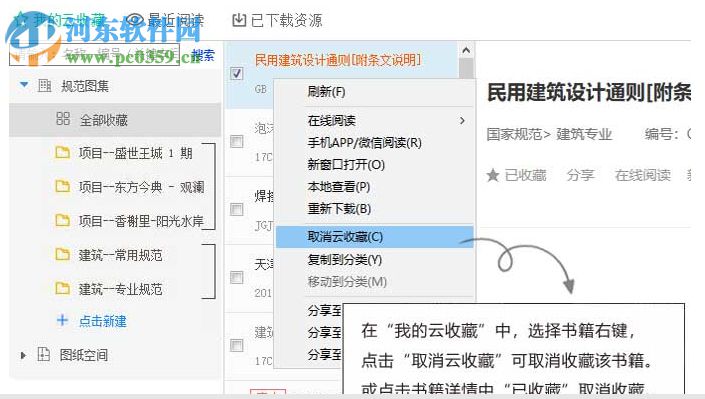Collapse the 规范图集 tree node
Screen dimensions: 705x399
click(24, 85)
